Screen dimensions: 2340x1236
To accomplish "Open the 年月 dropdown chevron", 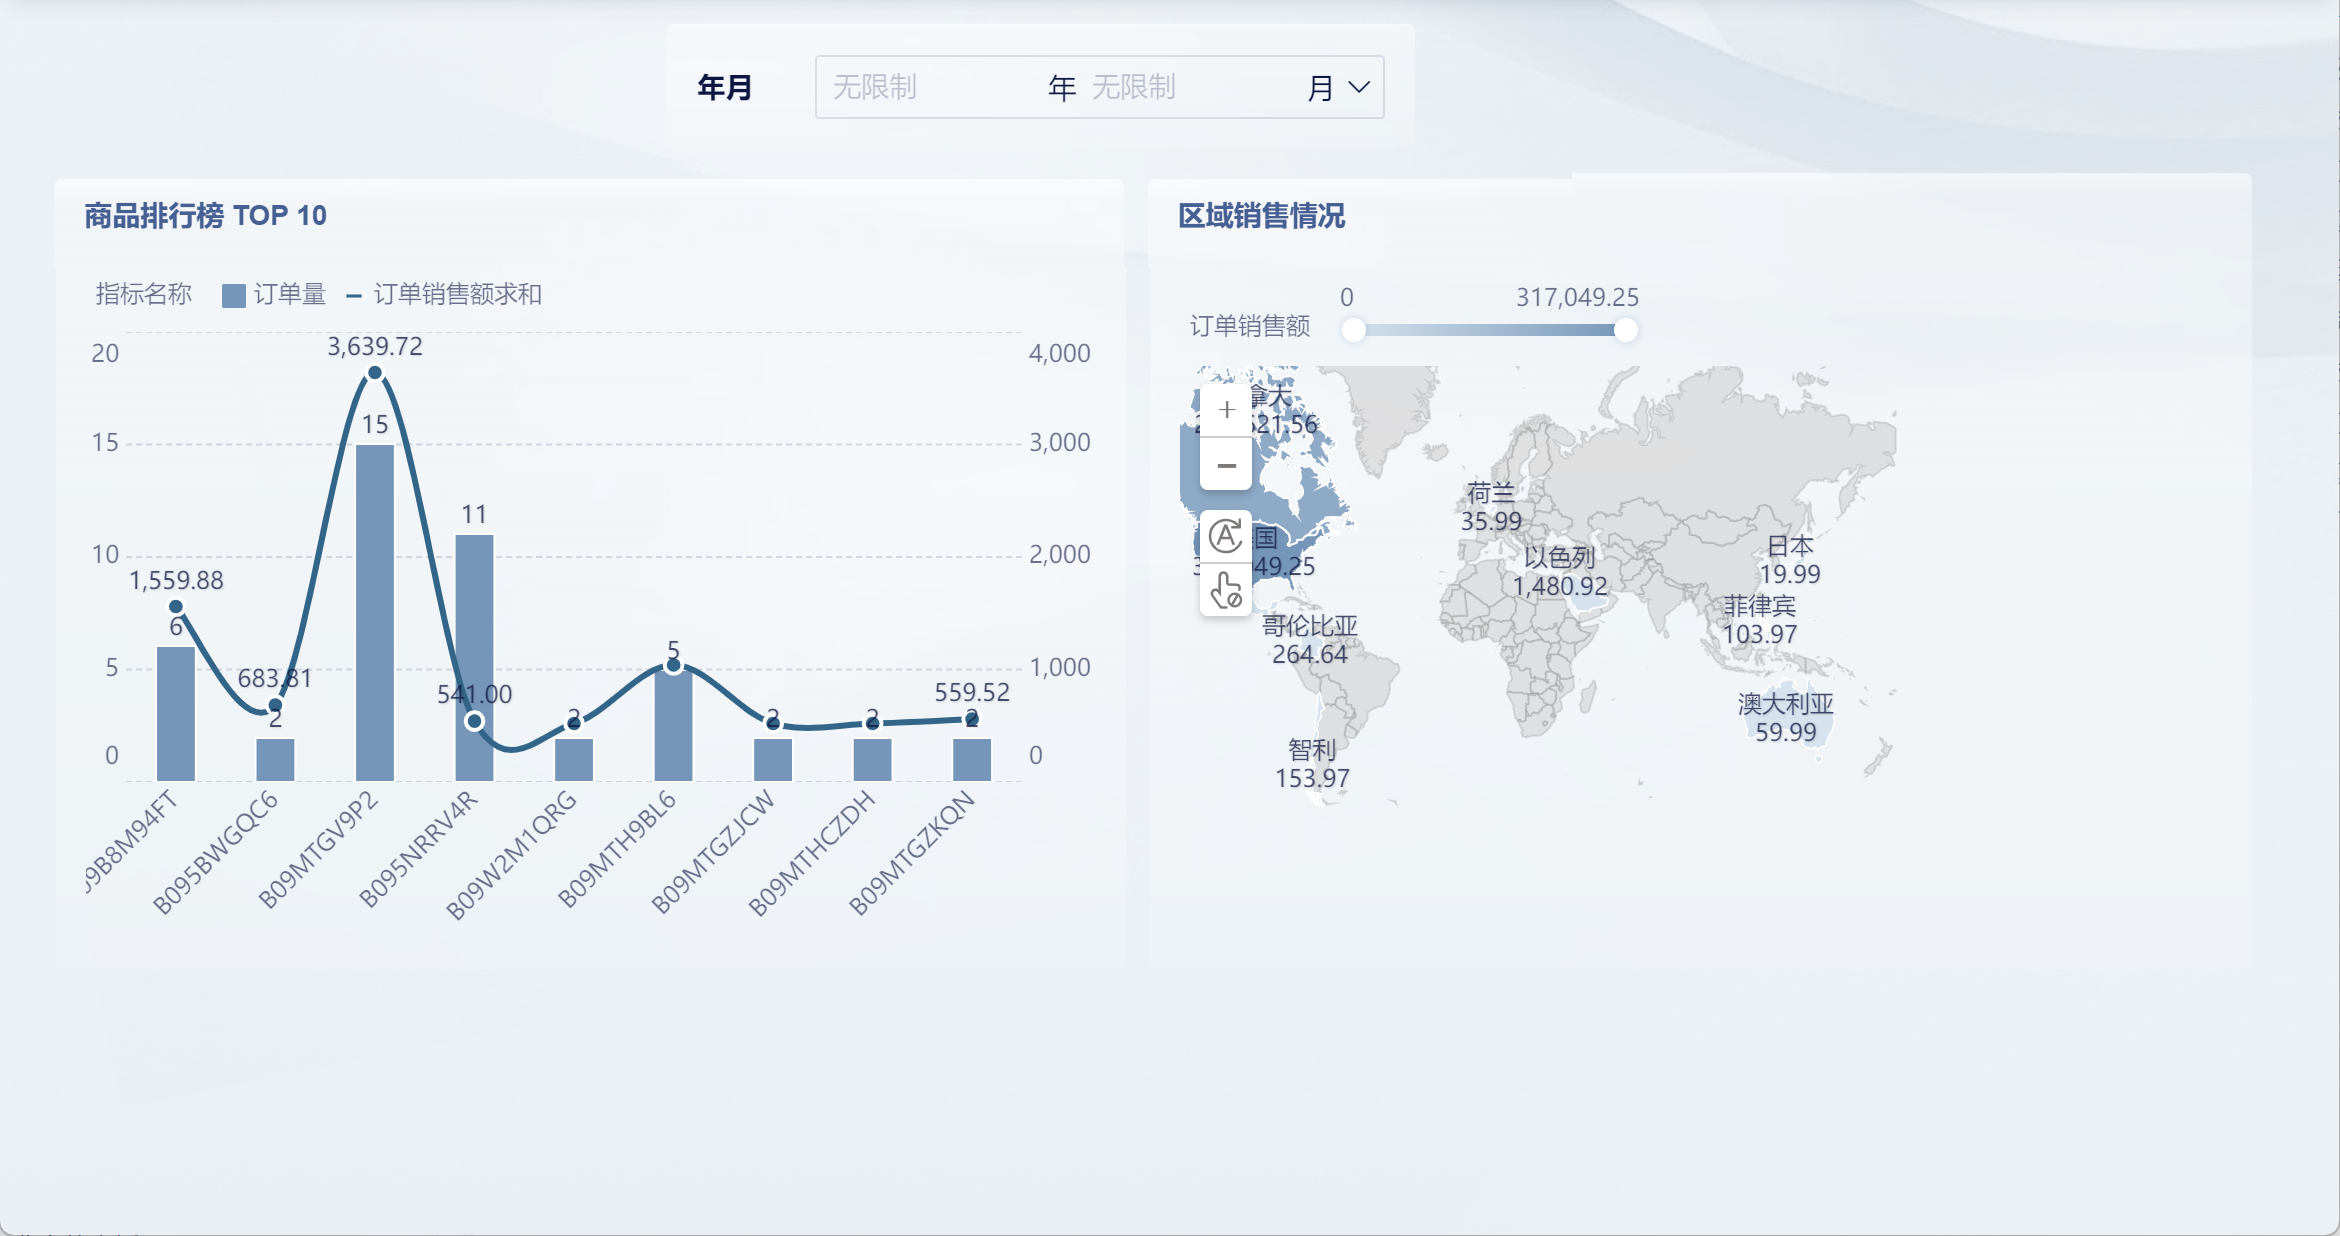I will 1359,87.
